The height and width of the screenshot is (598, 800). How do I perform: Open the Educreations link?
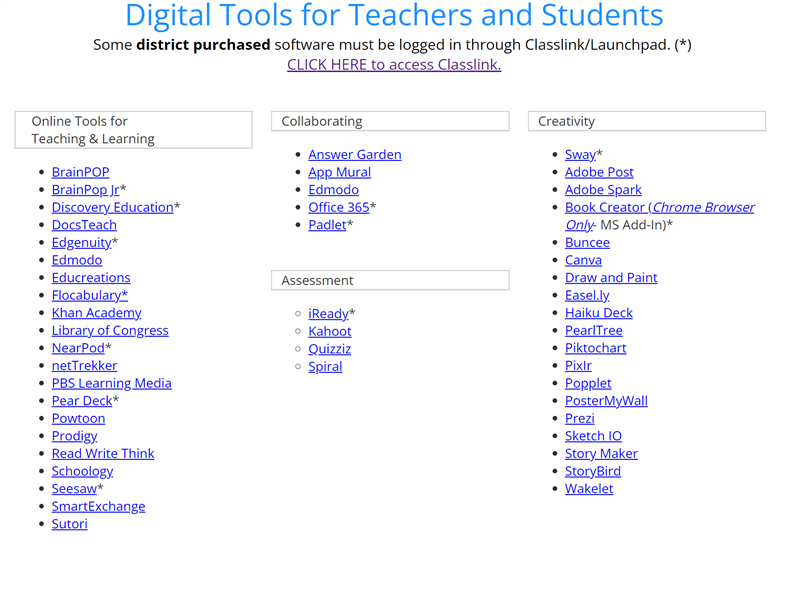click(x=91, y=278)
